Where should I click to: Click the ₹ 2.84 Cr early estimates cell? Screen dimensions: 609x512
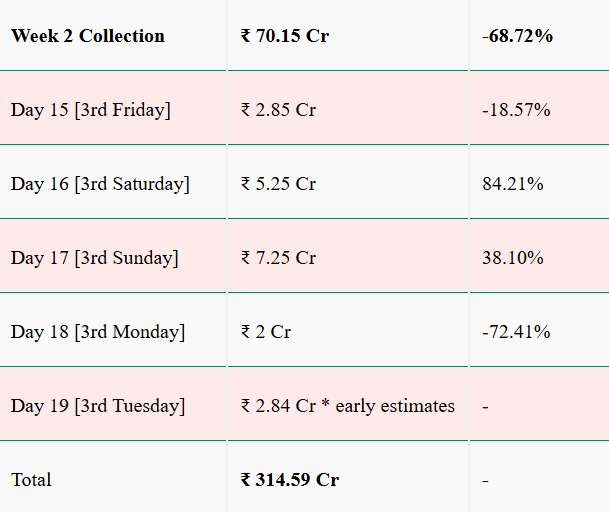348,406
